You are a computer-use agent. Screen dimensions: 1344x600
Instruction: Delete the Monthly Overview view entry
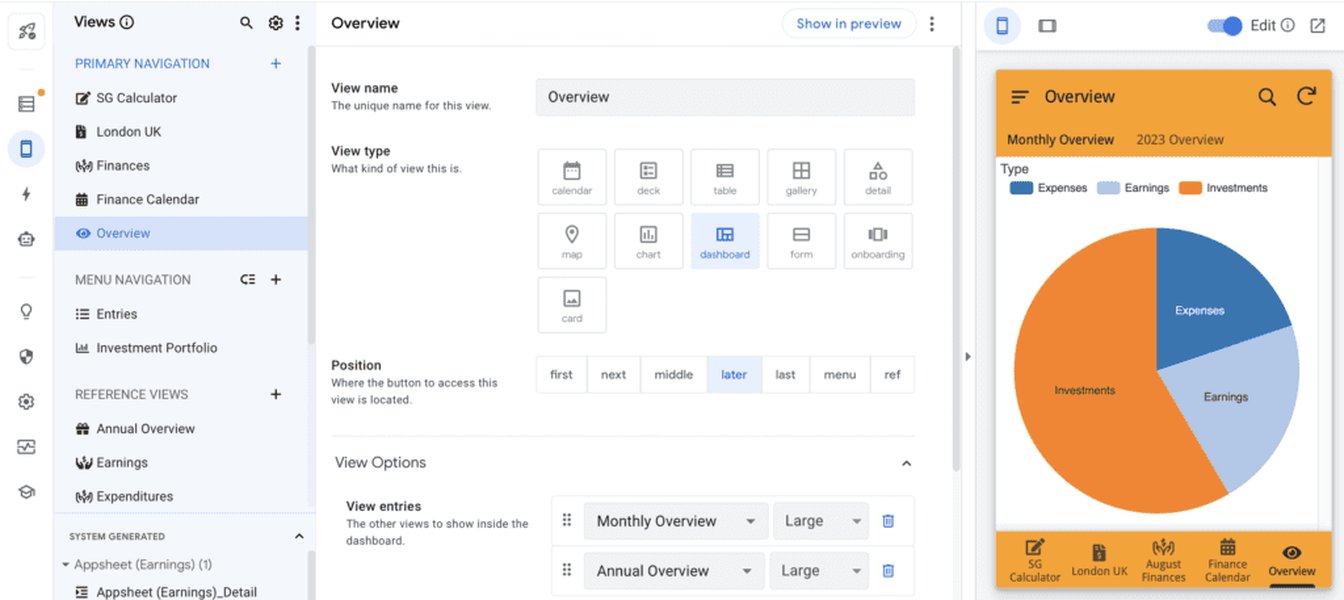pos(888,520)
